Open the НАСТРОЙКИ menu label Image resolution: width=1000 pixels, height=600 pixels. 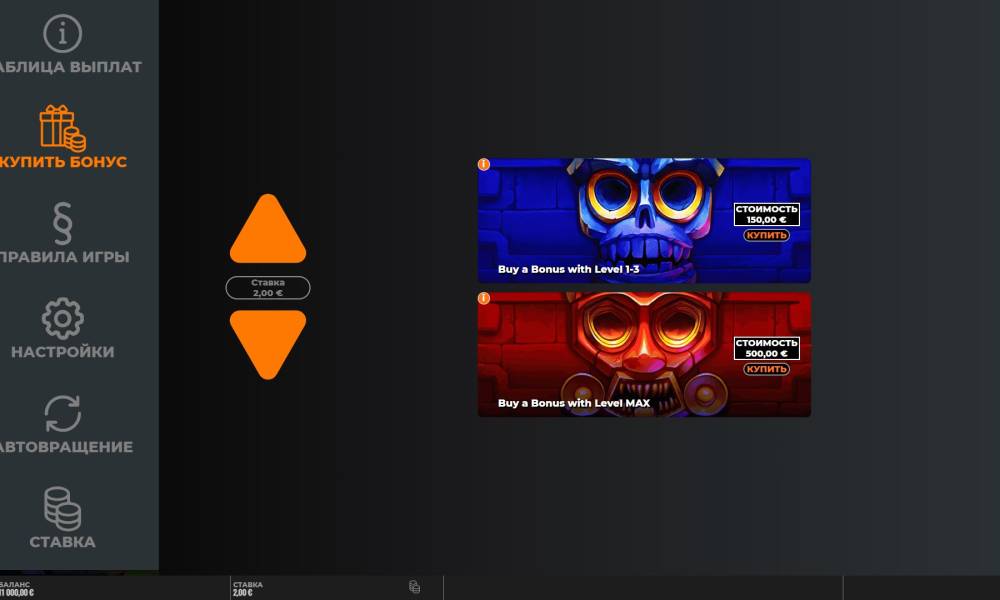coord(62,352)
